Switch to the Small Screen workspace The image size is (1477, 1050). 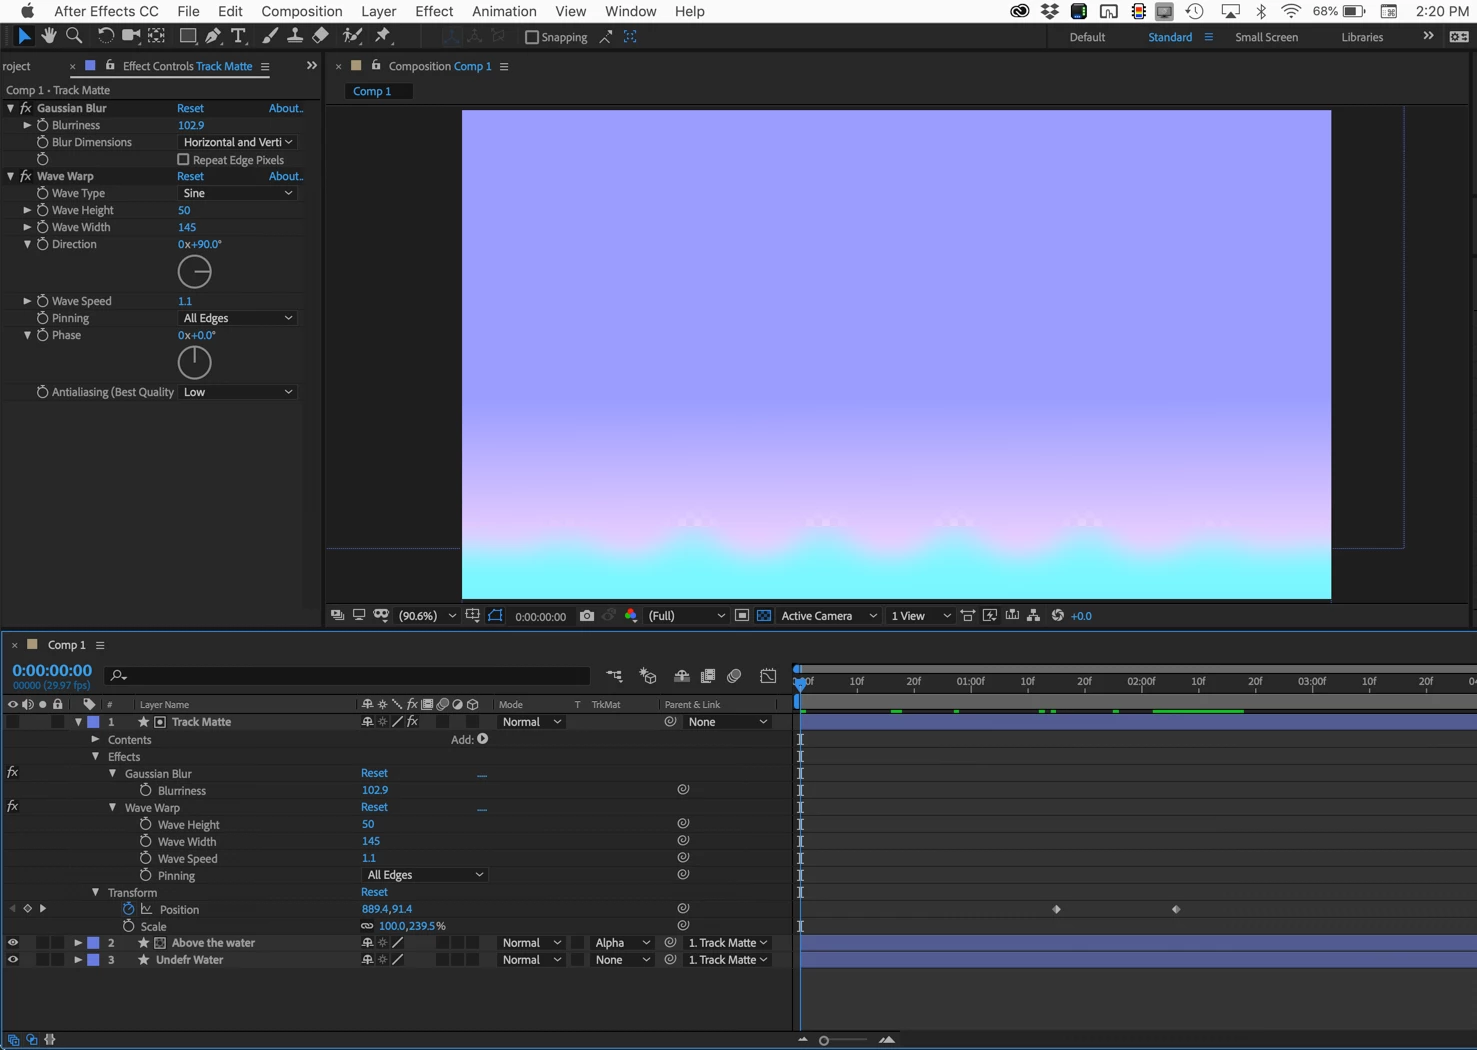(1266, 37)
